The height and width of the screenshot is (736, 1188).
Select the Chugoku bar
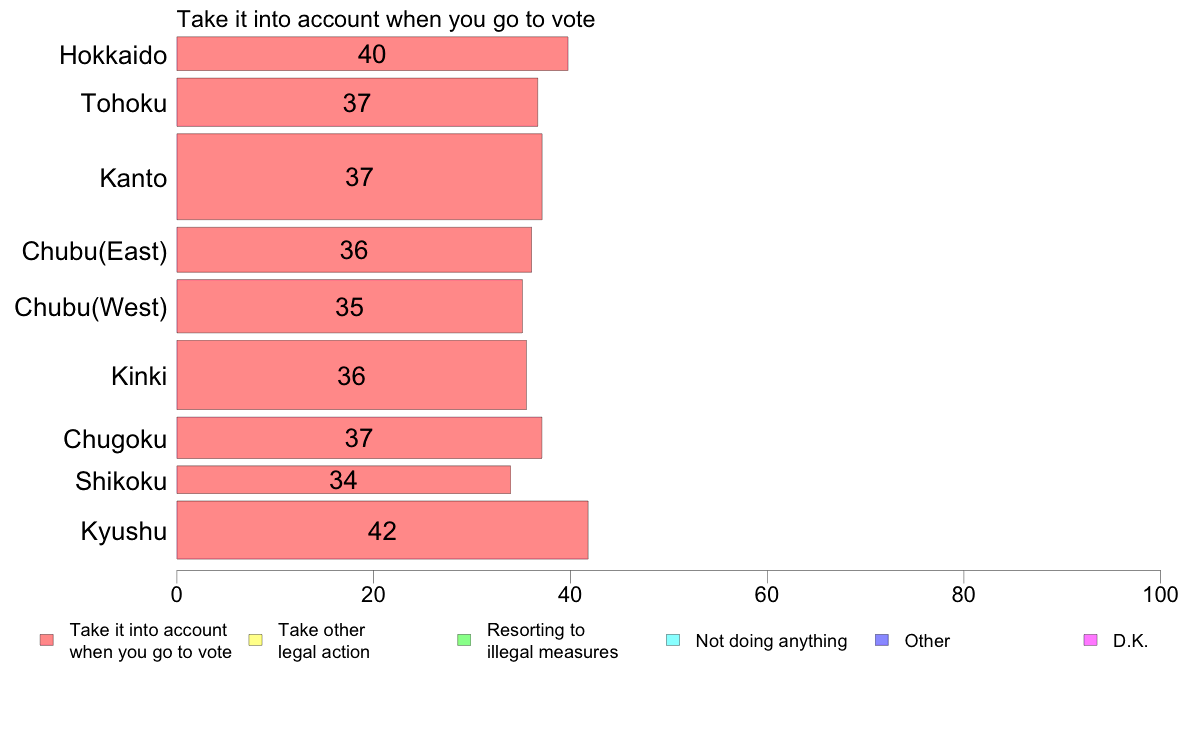[359, 438]
